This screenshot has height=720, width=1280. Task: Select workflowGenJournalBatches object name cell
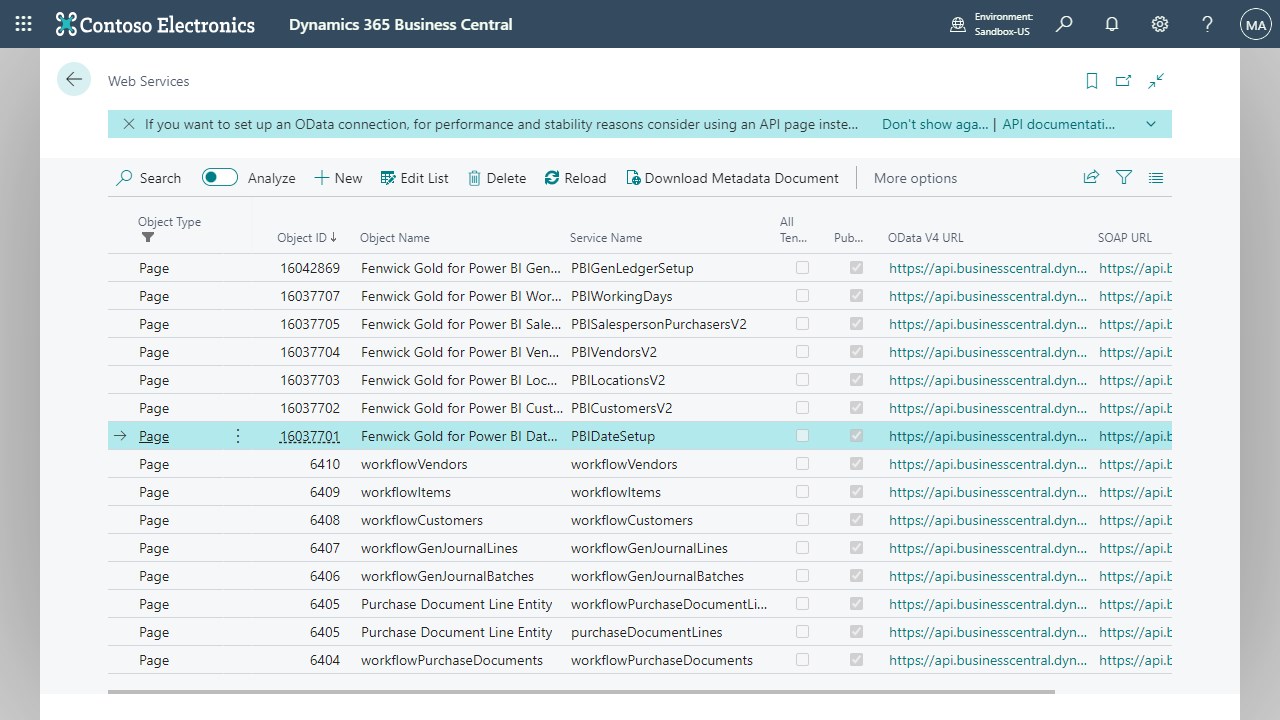(447, 576)
